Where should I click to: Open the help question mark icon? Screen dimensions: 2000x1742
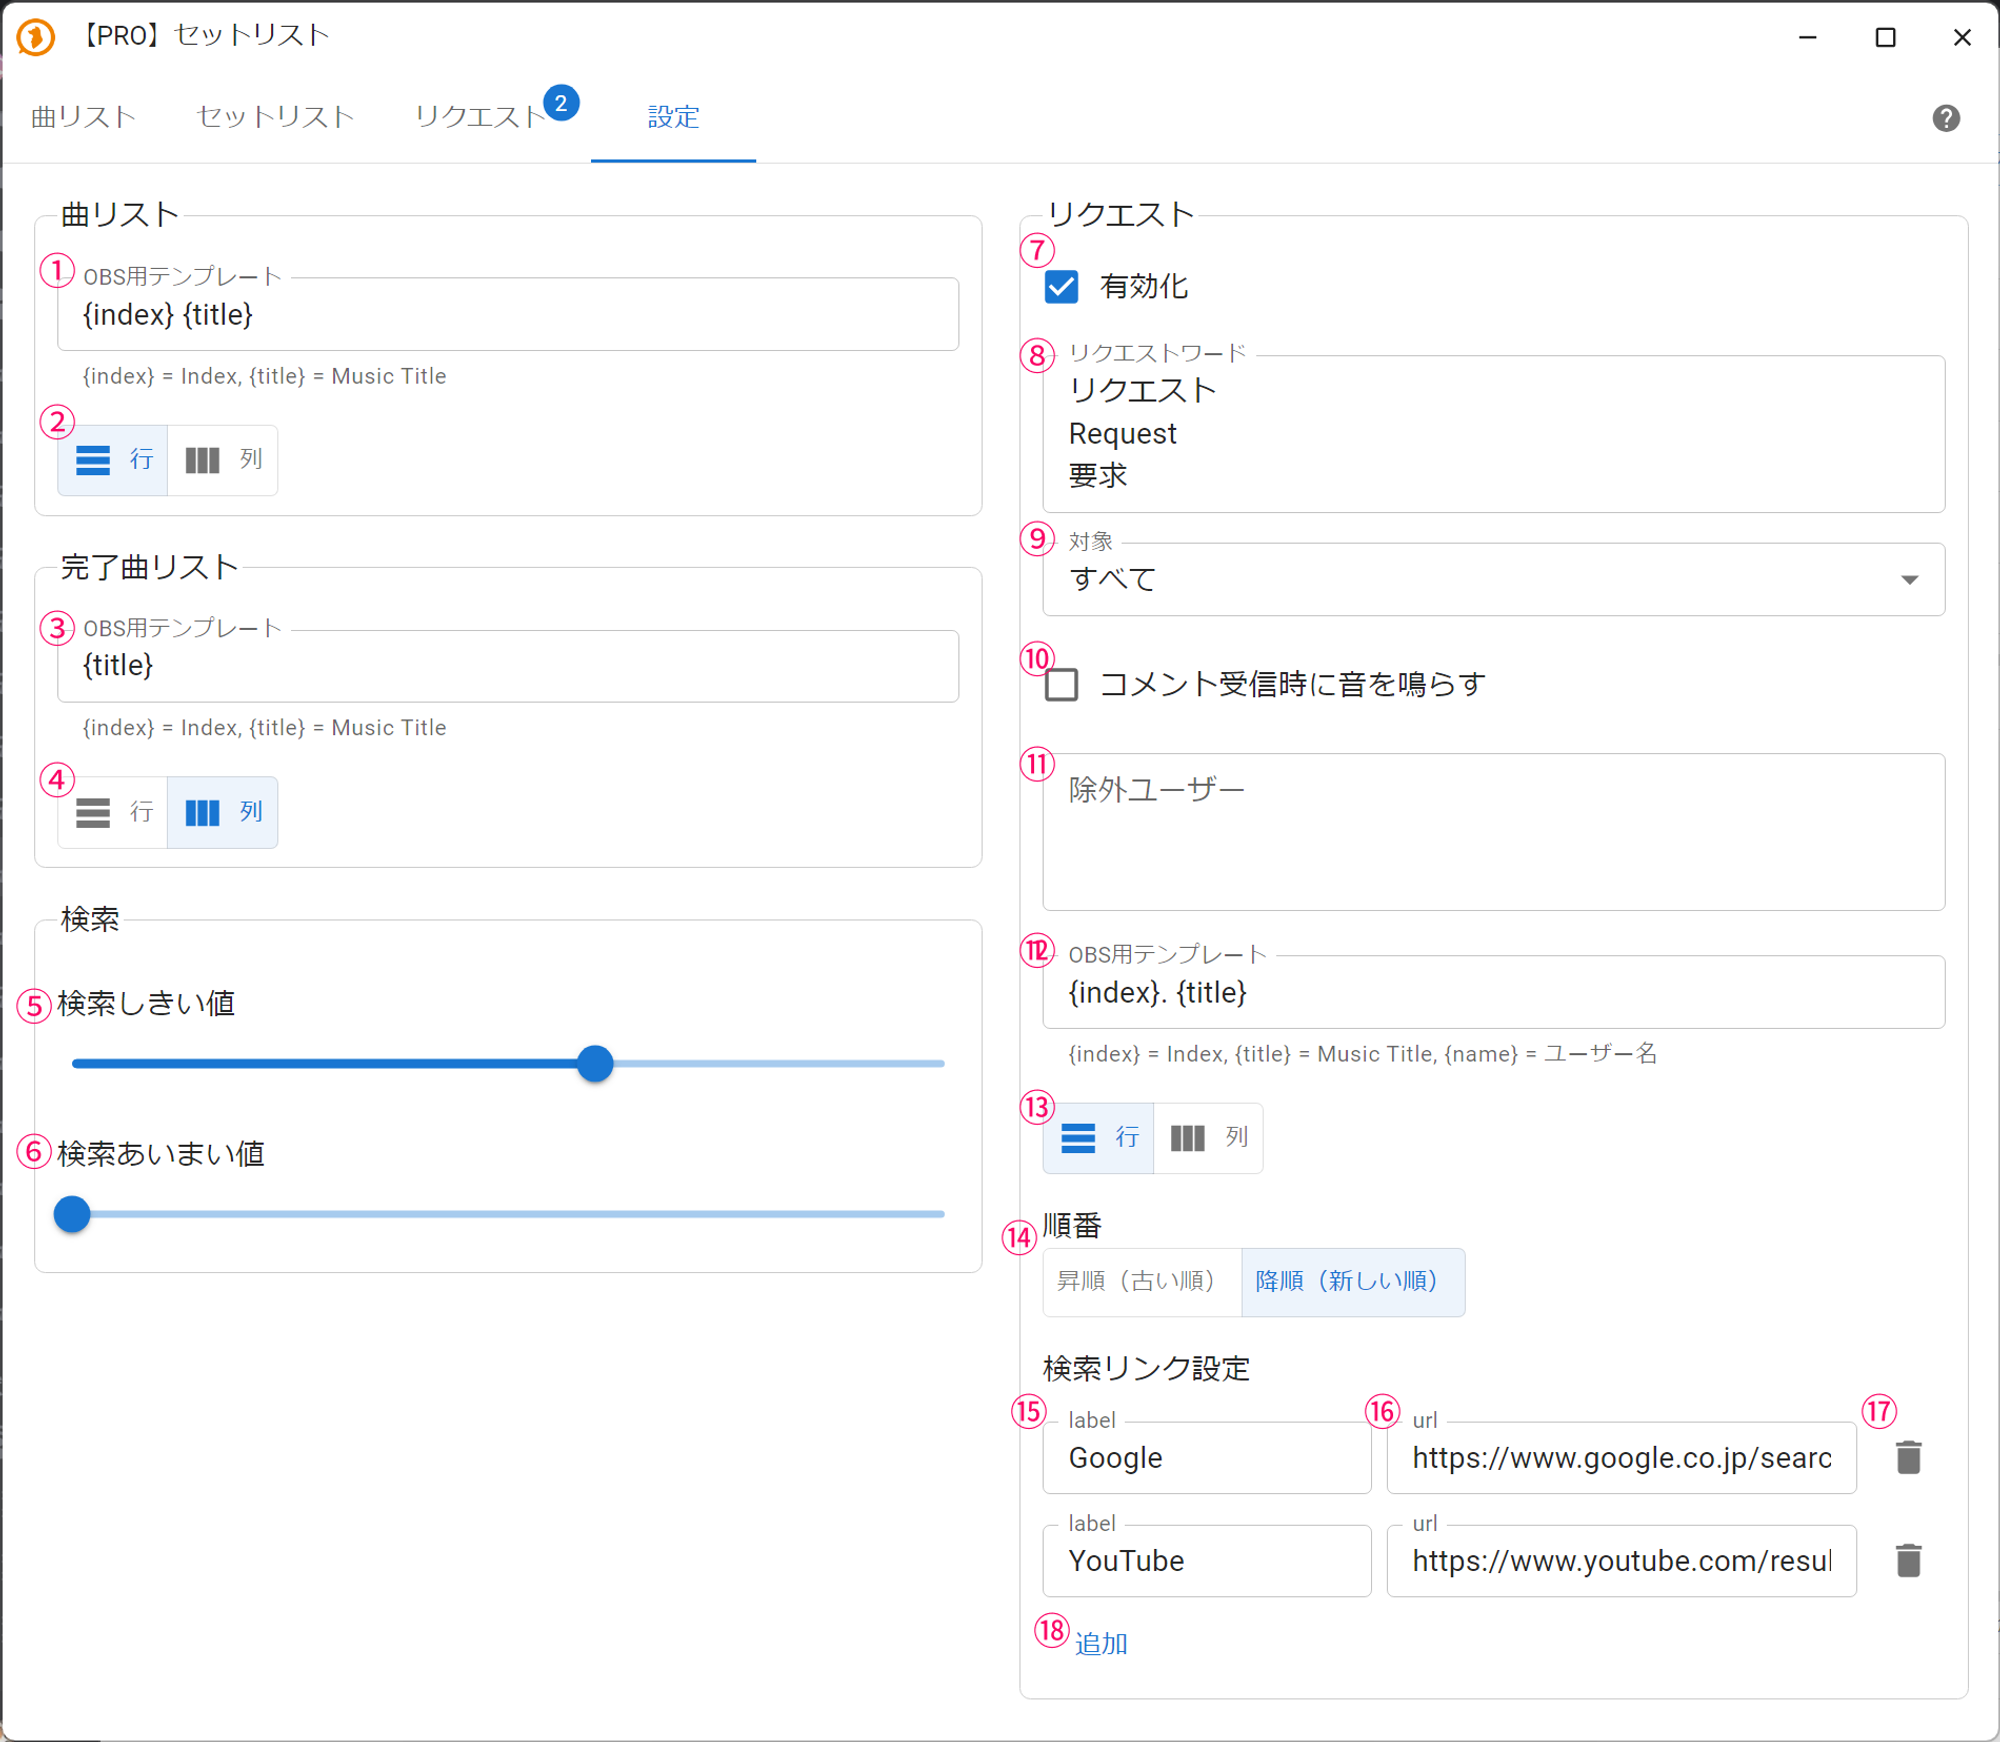point(1945,118)
